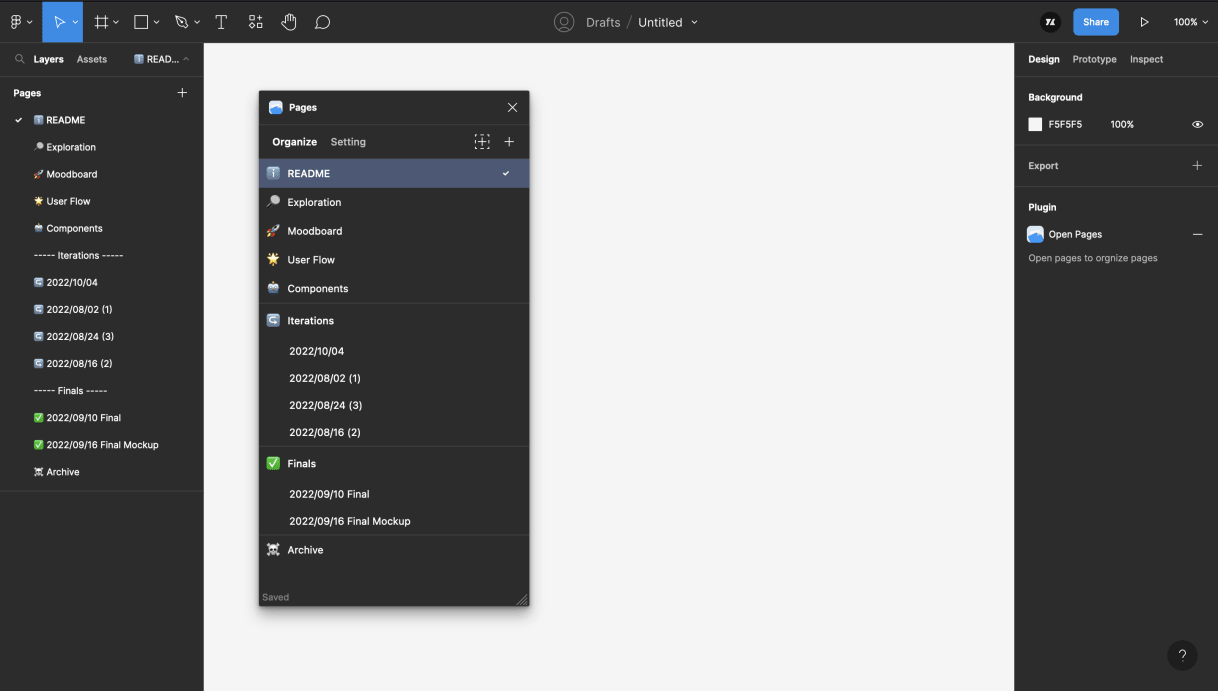The width and height of the screenshot is (1218, 691).
Task: Expand the Move tool dropdown arrow
Action: [x=76, y=21]
